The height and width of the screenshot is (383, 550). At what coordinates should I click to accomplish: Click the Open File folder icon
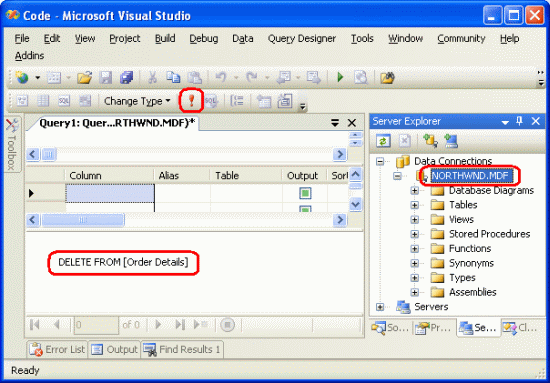(85, 78)
